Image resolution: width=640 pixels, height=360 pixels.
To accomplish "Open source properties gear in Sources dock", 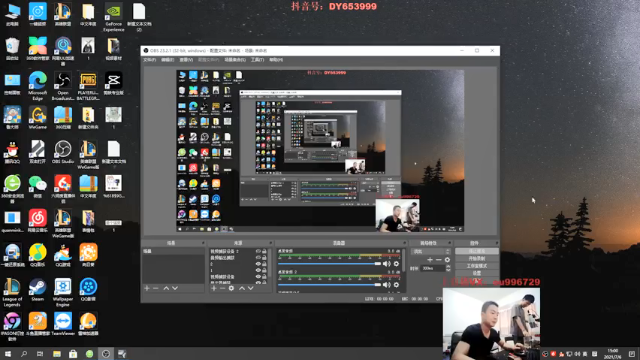I will coord(231,288).
